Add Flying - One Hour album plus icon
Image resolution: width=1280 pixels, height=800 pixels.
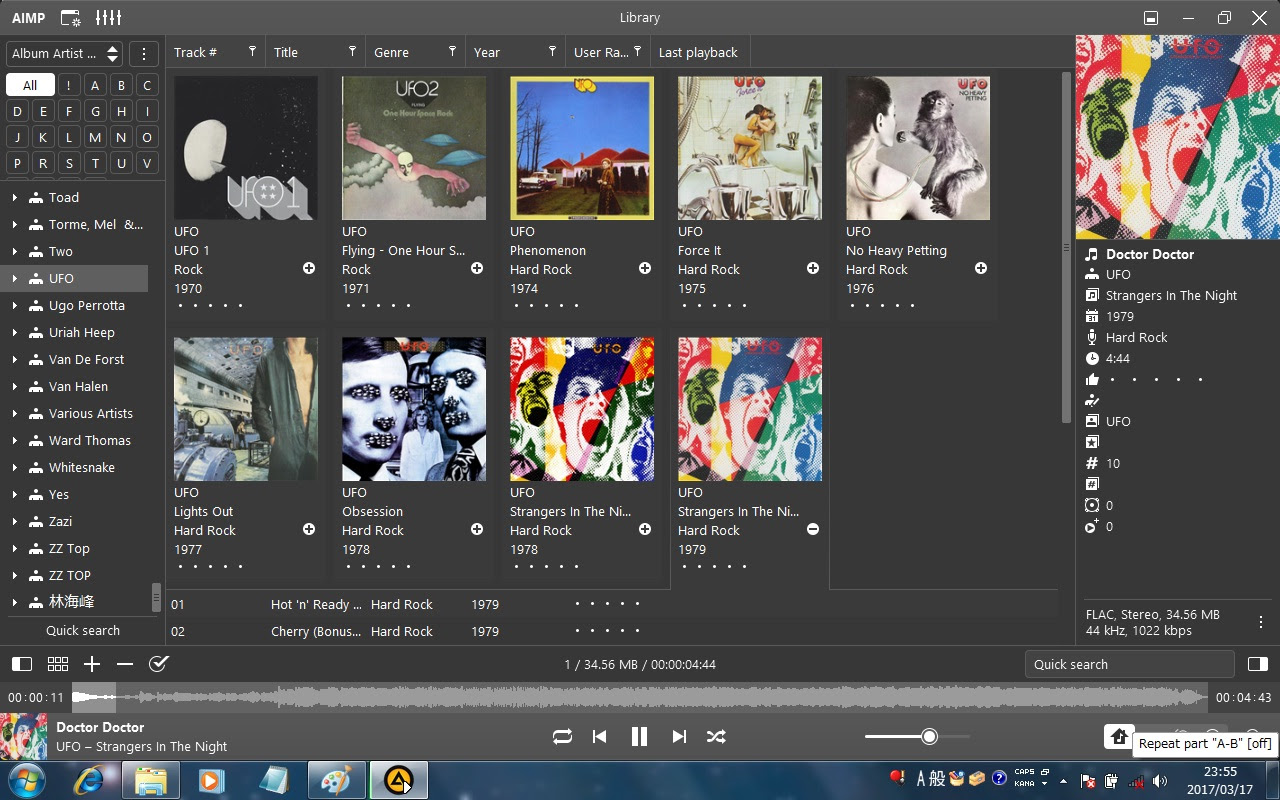coord(477,269)
